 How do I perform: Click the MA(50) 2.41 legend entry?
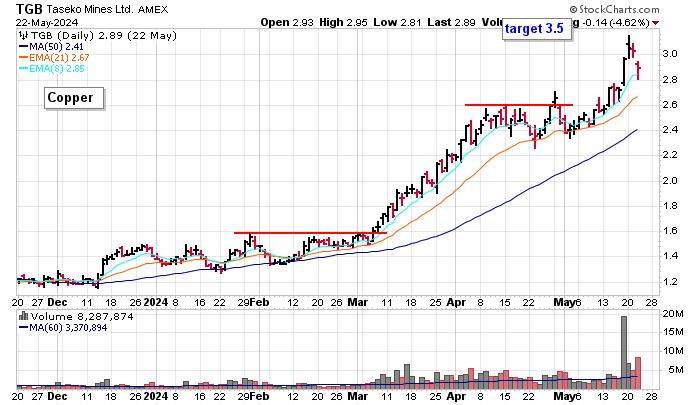(x=51, y=46)
